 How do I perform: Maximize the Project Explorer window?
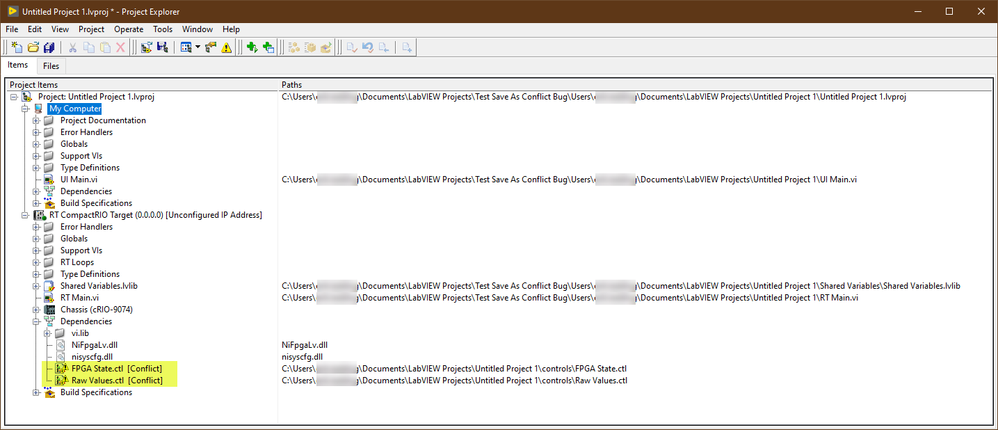pos(949,11)
